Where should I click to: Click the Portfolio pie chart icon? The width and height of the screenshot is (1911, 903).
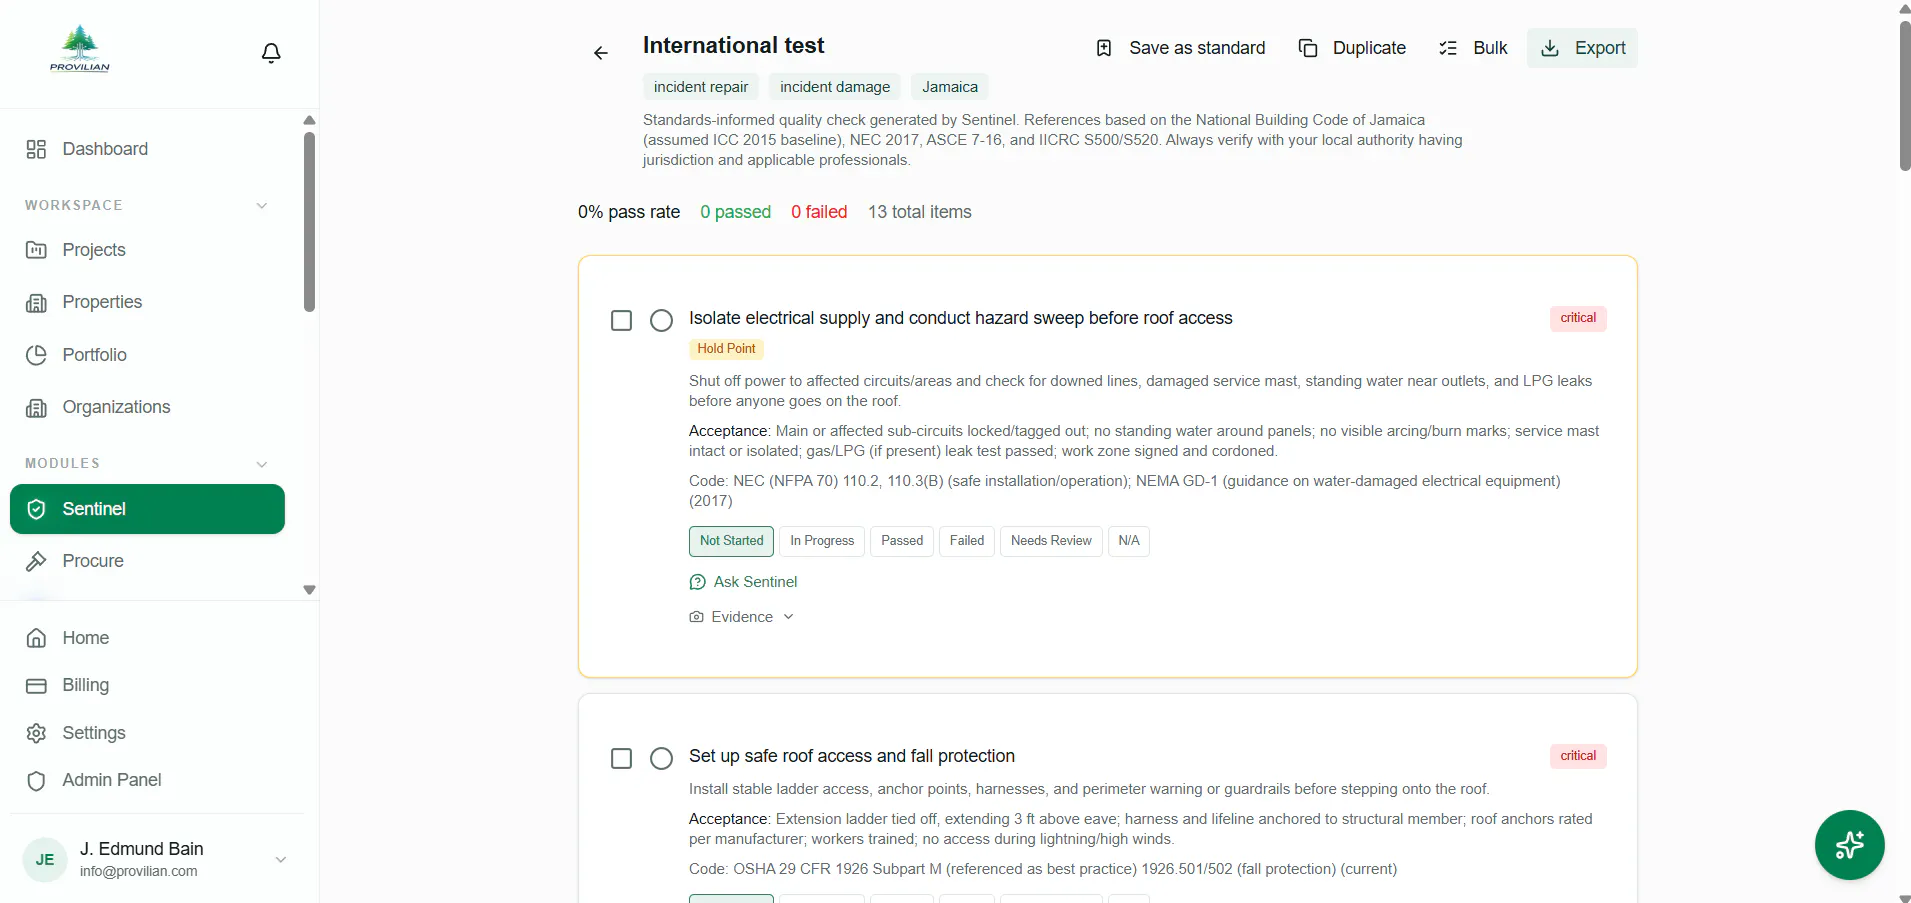click(x=36, y=355)
